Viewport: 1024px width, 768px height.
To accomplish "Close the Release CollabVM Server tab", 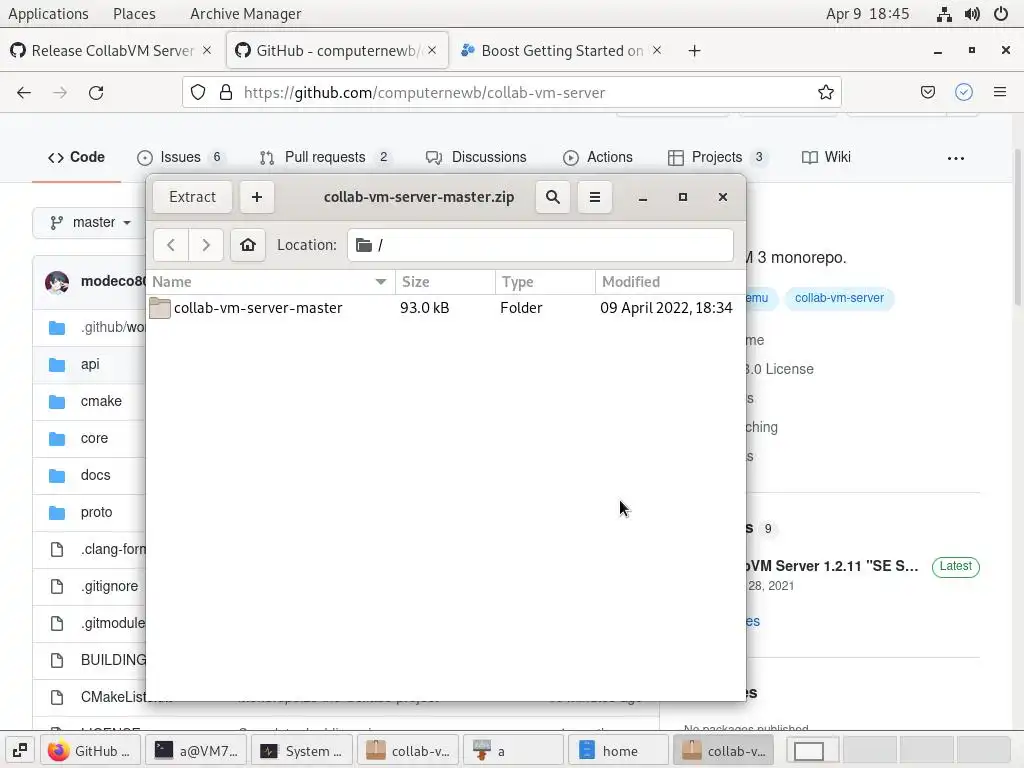I will click(207, 50).
